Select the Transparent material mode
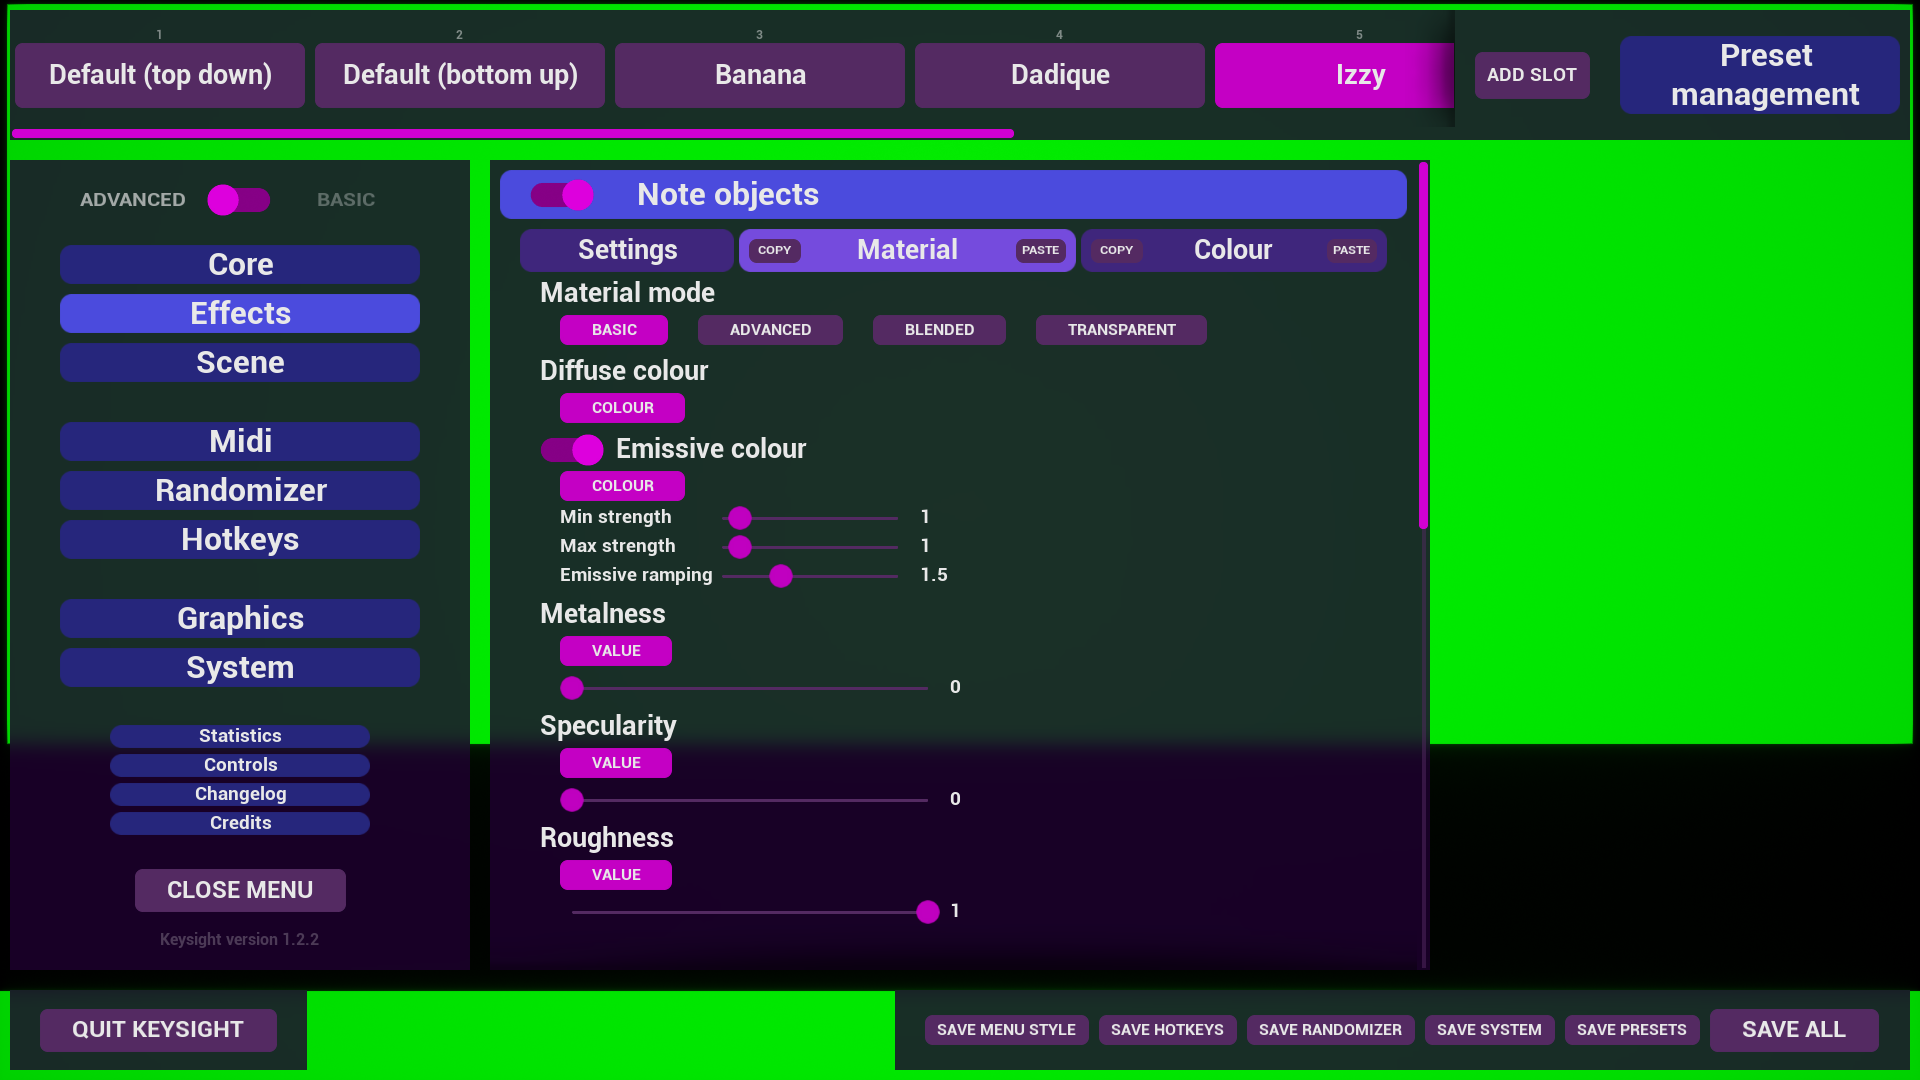The height and width of the screenshot is (1080, 1920). pyautogui.click(x=1121, y=330)
